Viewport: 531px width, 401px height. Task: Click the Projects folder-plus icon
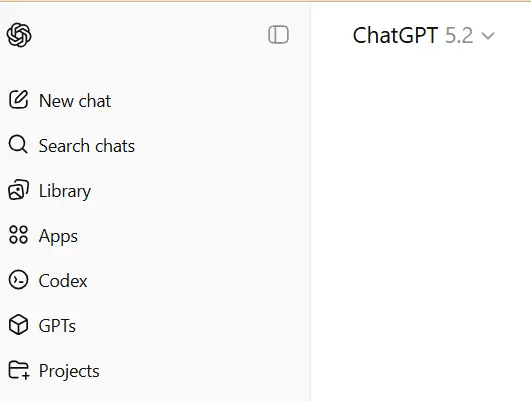[19, 370]
